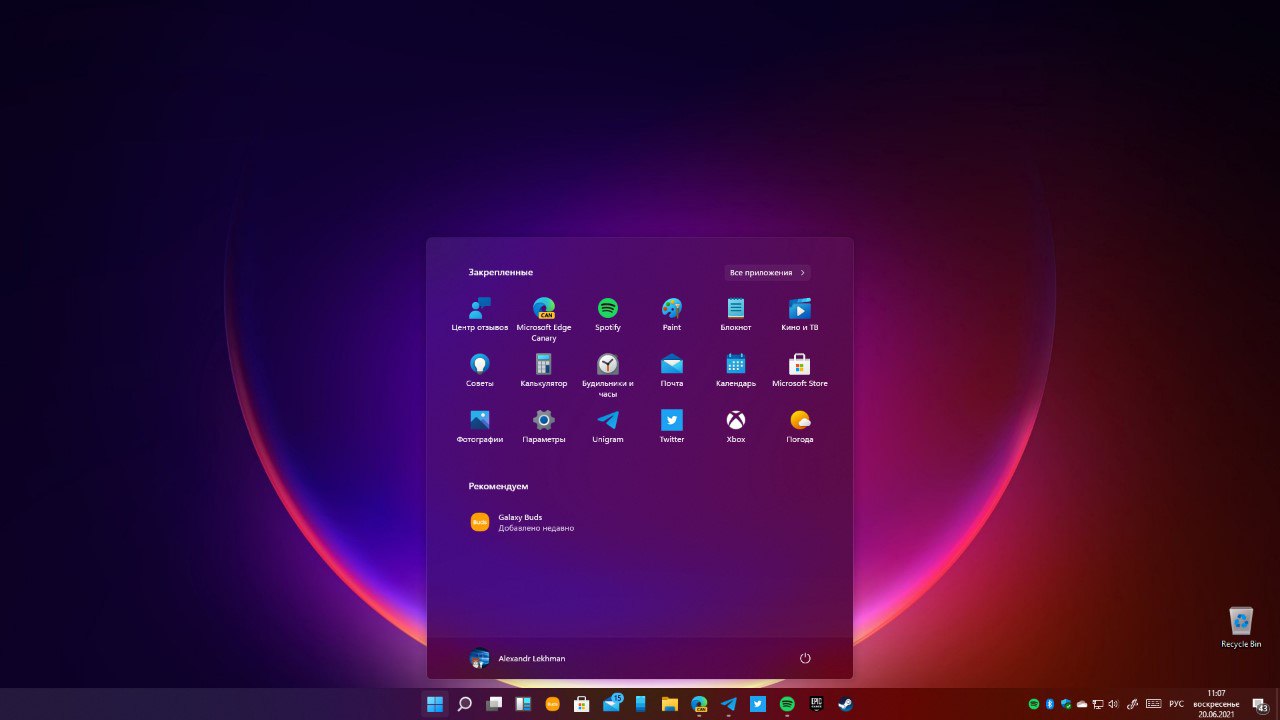Open Galaxy Buds from the taskbar
1280x720 pixels.
tap(552, 704)
